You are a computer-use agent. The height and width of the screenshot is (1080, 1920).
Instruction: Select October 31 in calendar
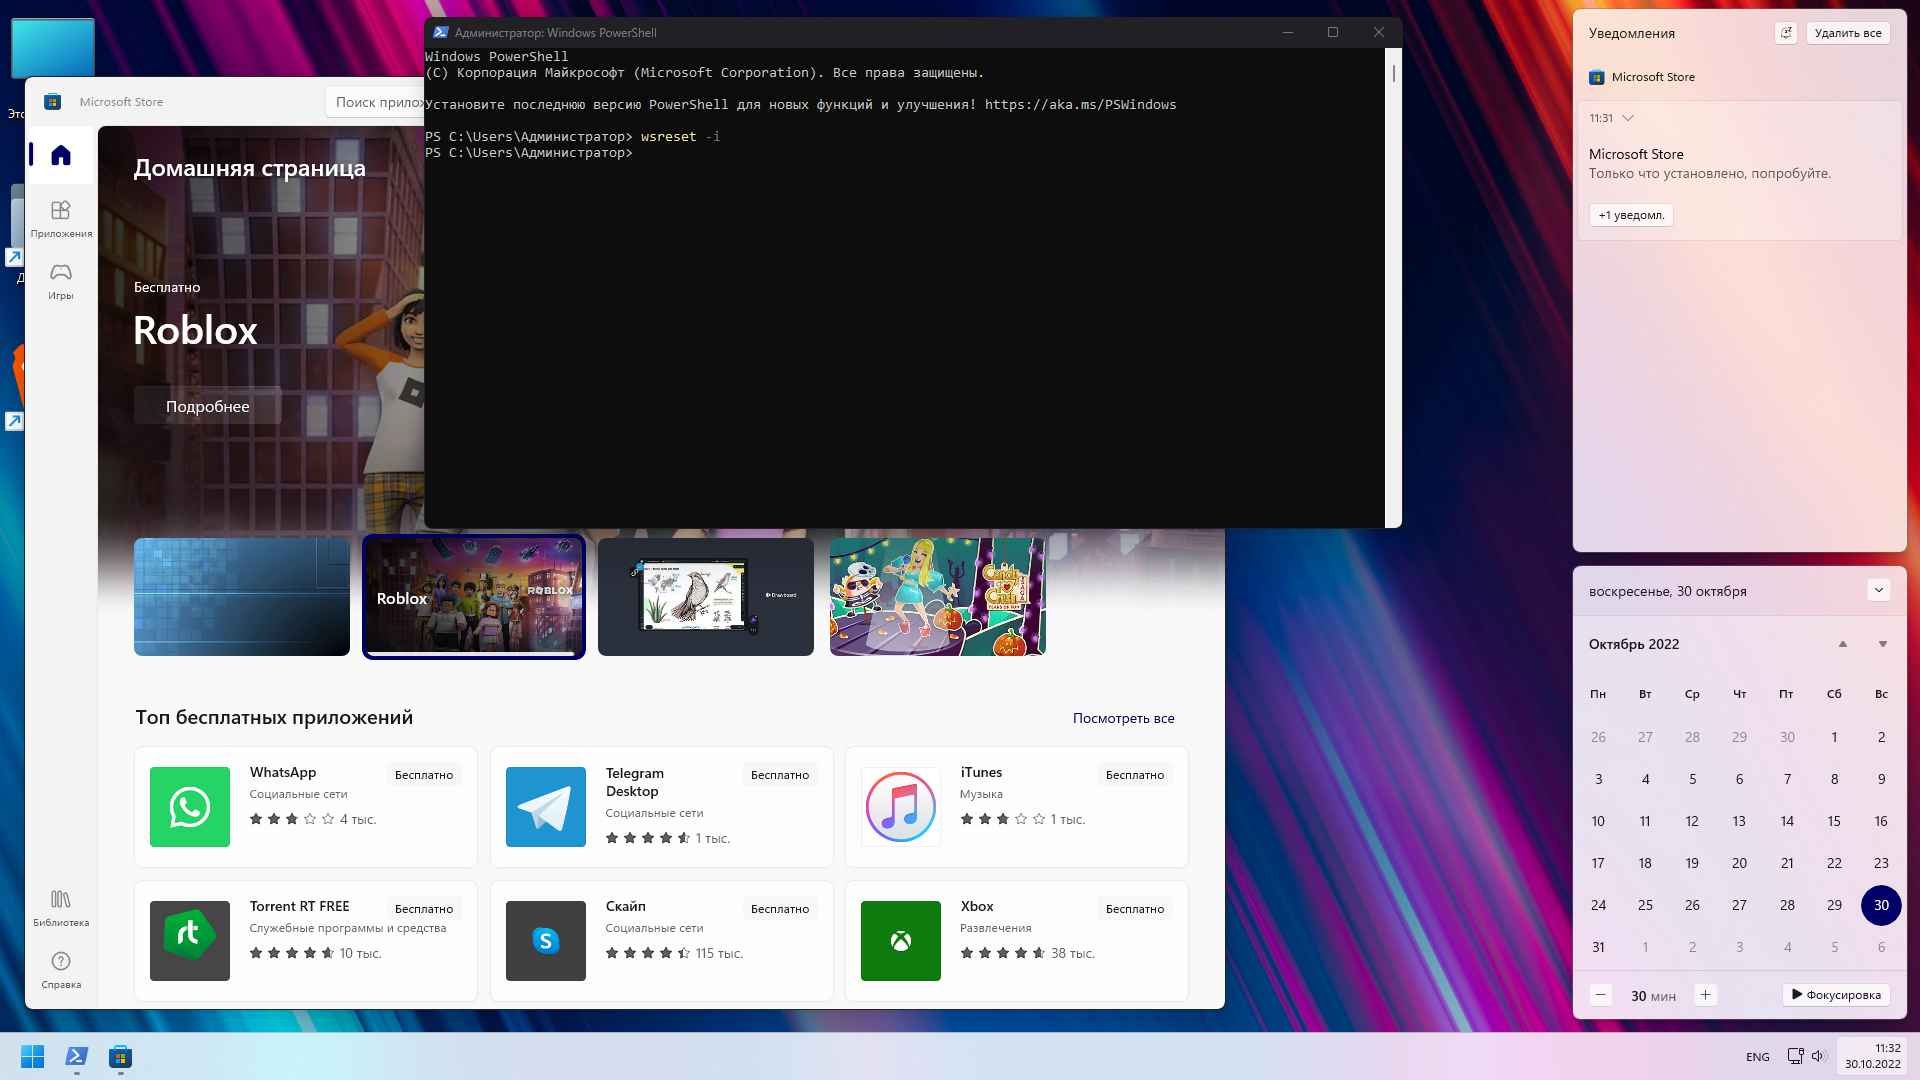tap(1598, 947)
